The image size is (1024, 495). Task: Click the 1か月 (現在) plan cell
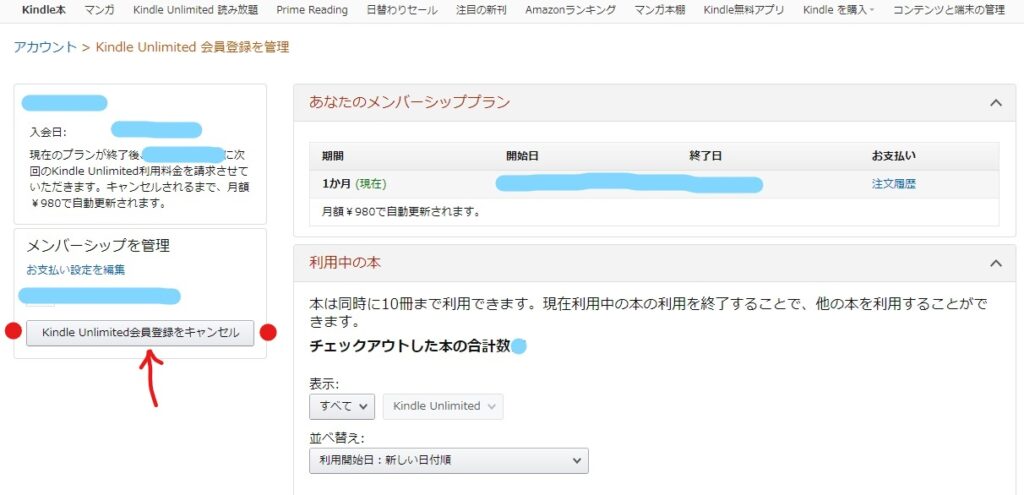tap(354, 184)
